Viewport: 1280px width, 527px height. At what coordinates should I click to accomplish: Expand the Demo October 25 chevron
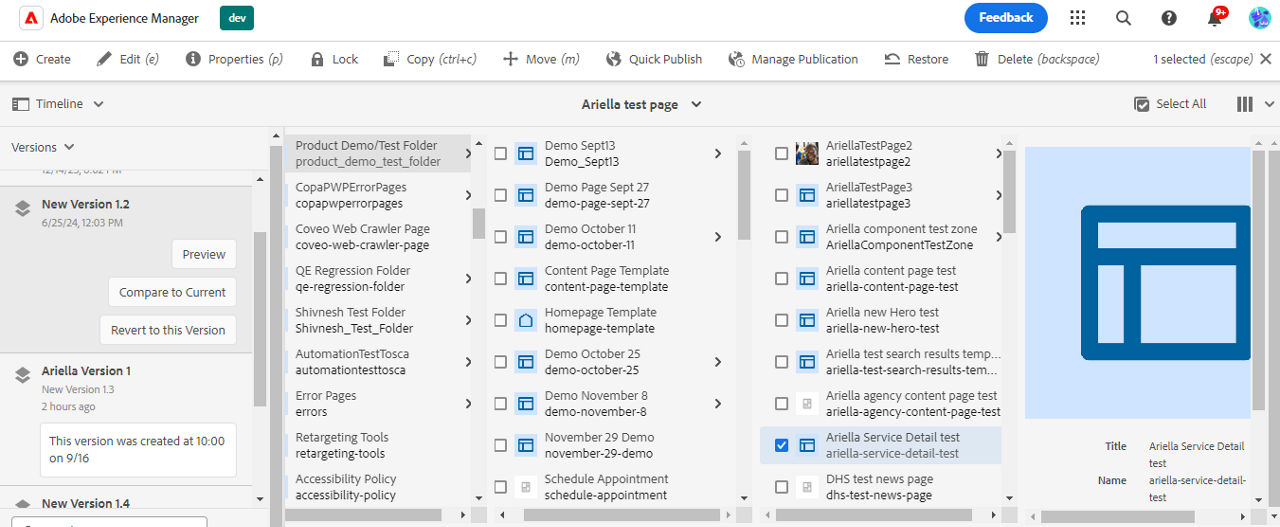pos(718,362)
